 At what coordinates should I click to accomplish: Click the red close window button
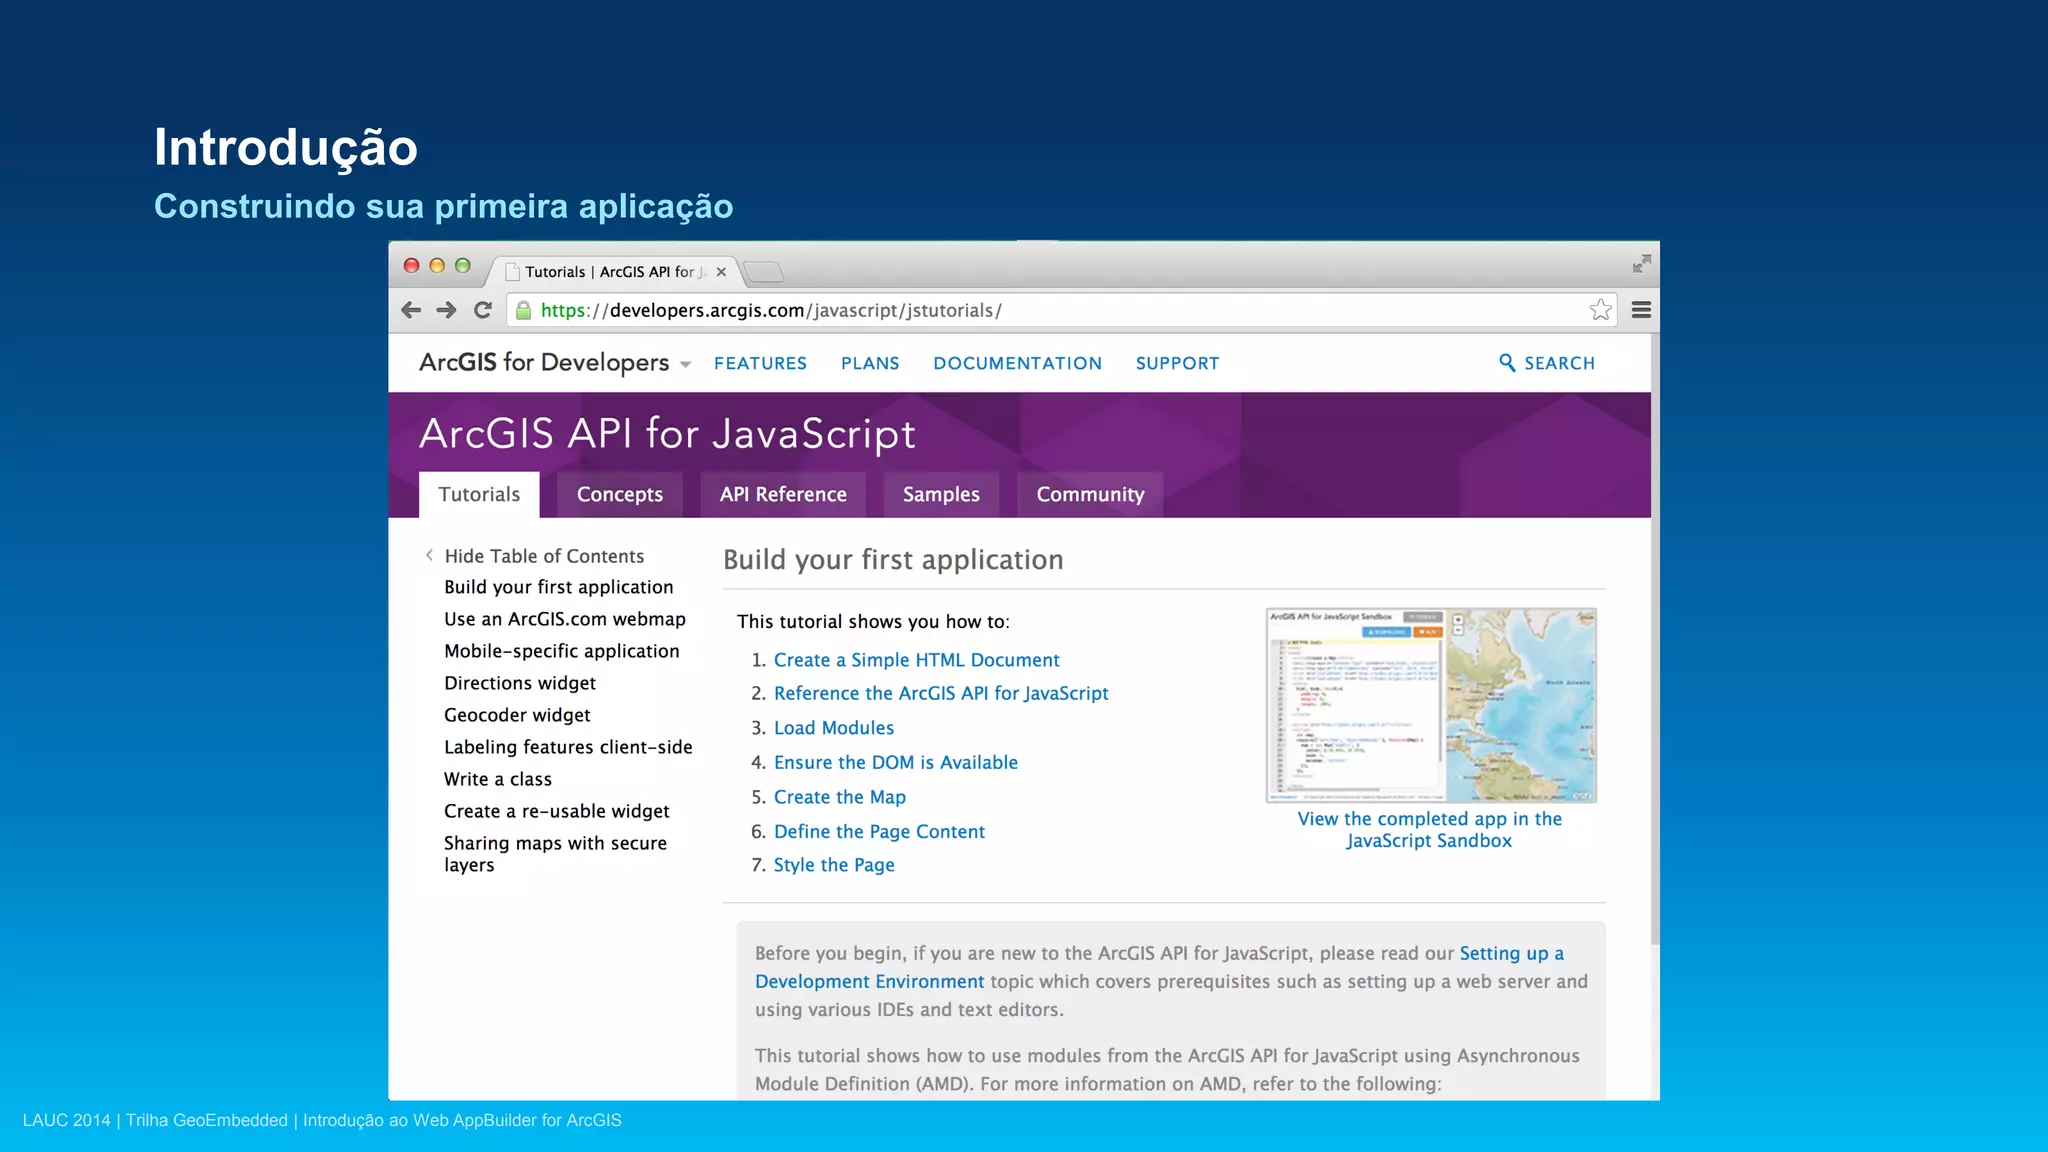[x=411, y=265]
